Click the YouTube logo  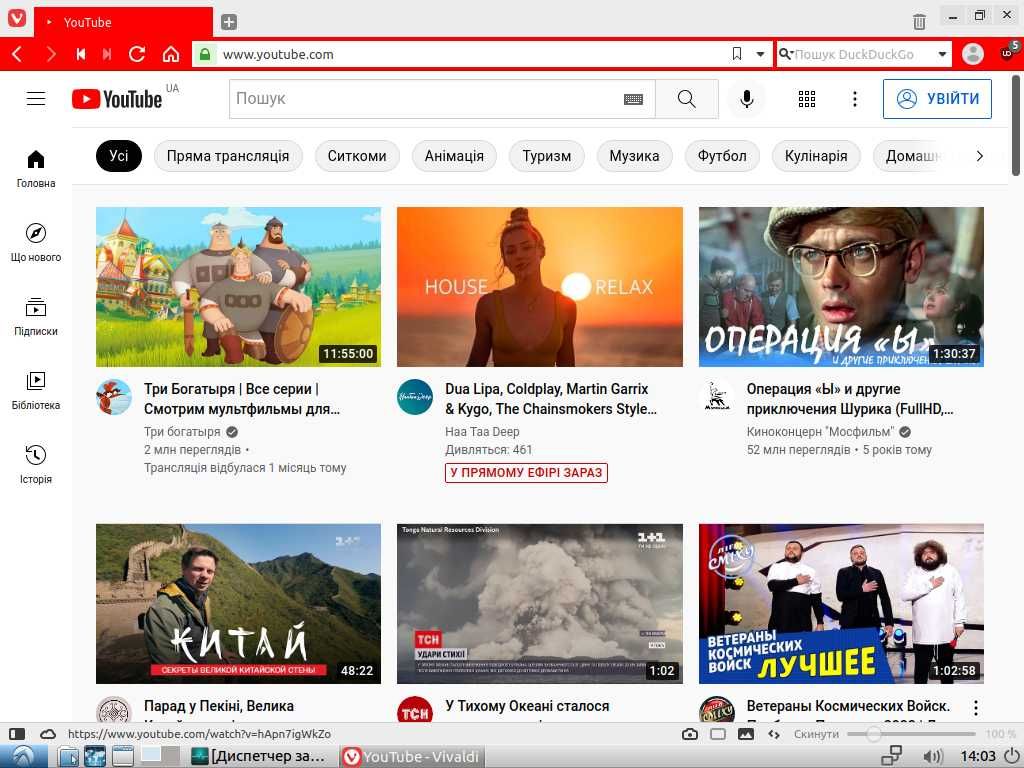(x=117, y=99)
